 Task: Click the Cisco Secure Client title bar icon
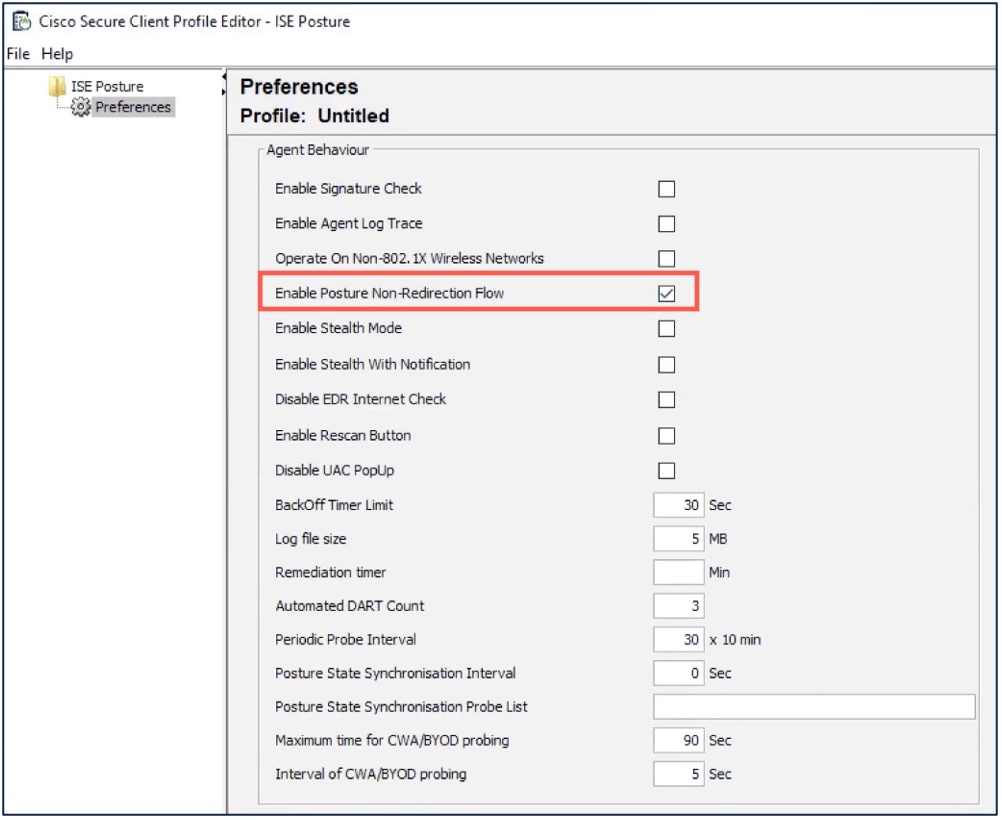click(22, 21)
